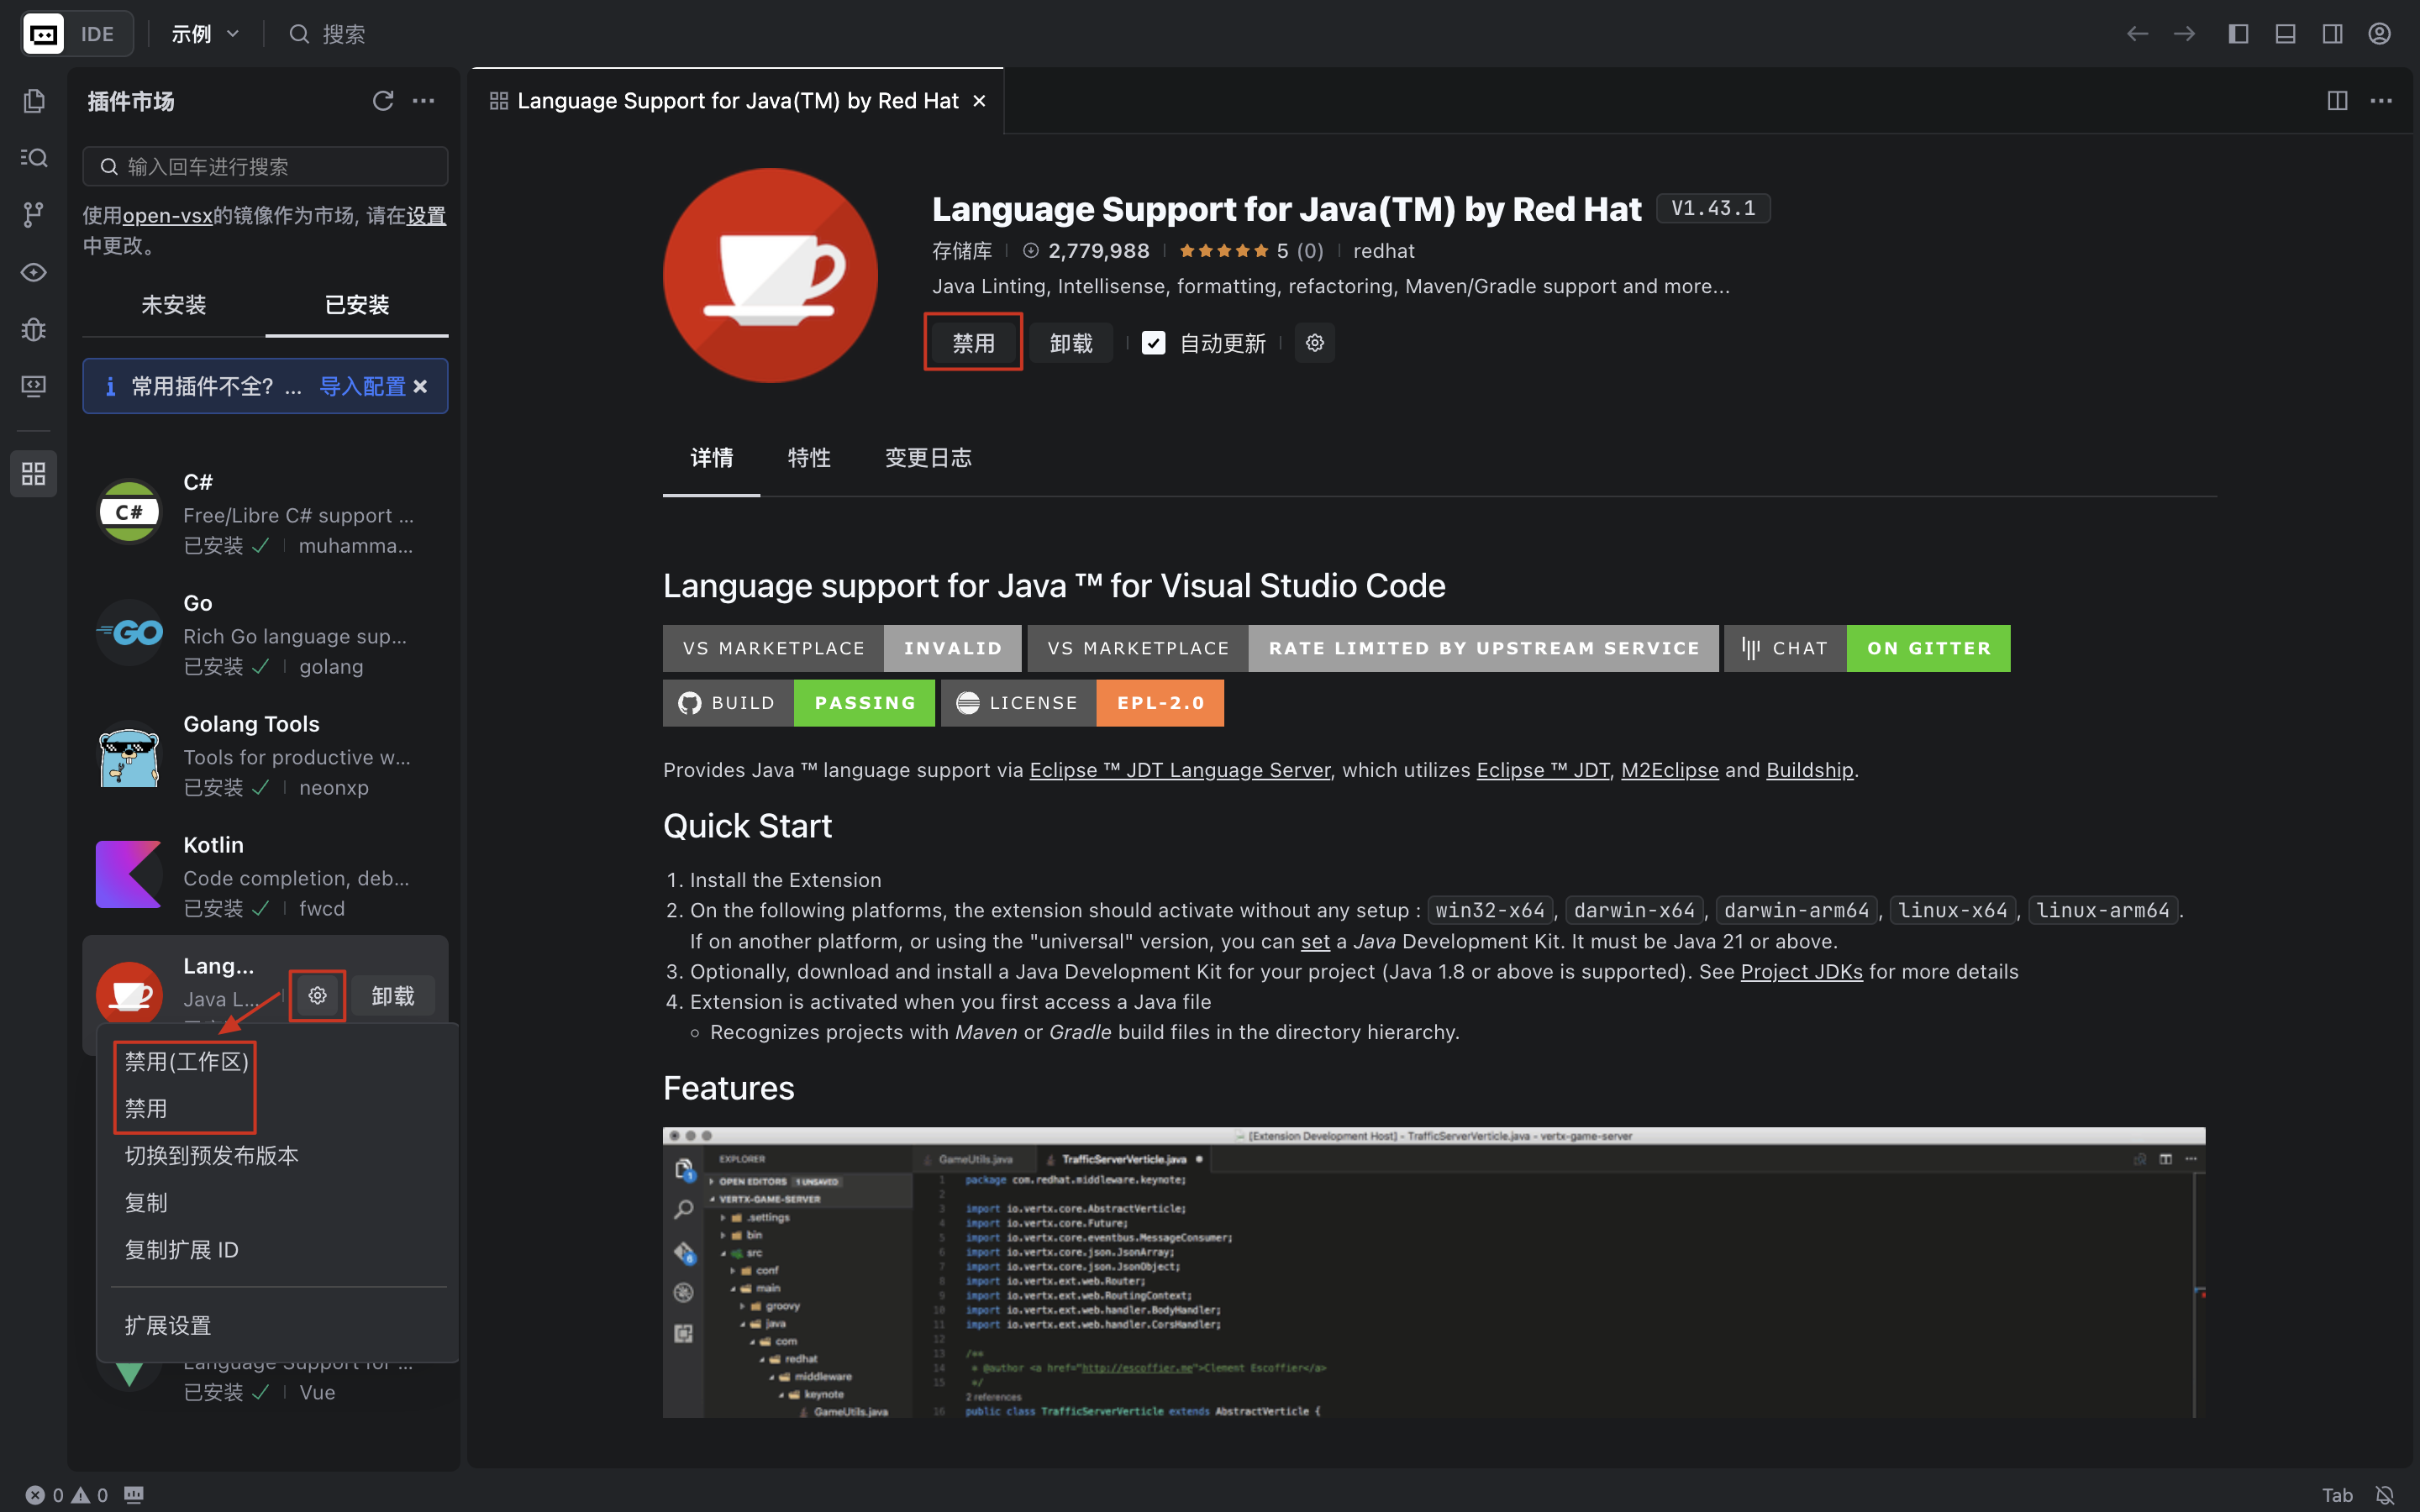Click the gear icon next to 自动更新
Screen dimensions: 2420x1512
pyautogui.click(x=1314, y=343)
